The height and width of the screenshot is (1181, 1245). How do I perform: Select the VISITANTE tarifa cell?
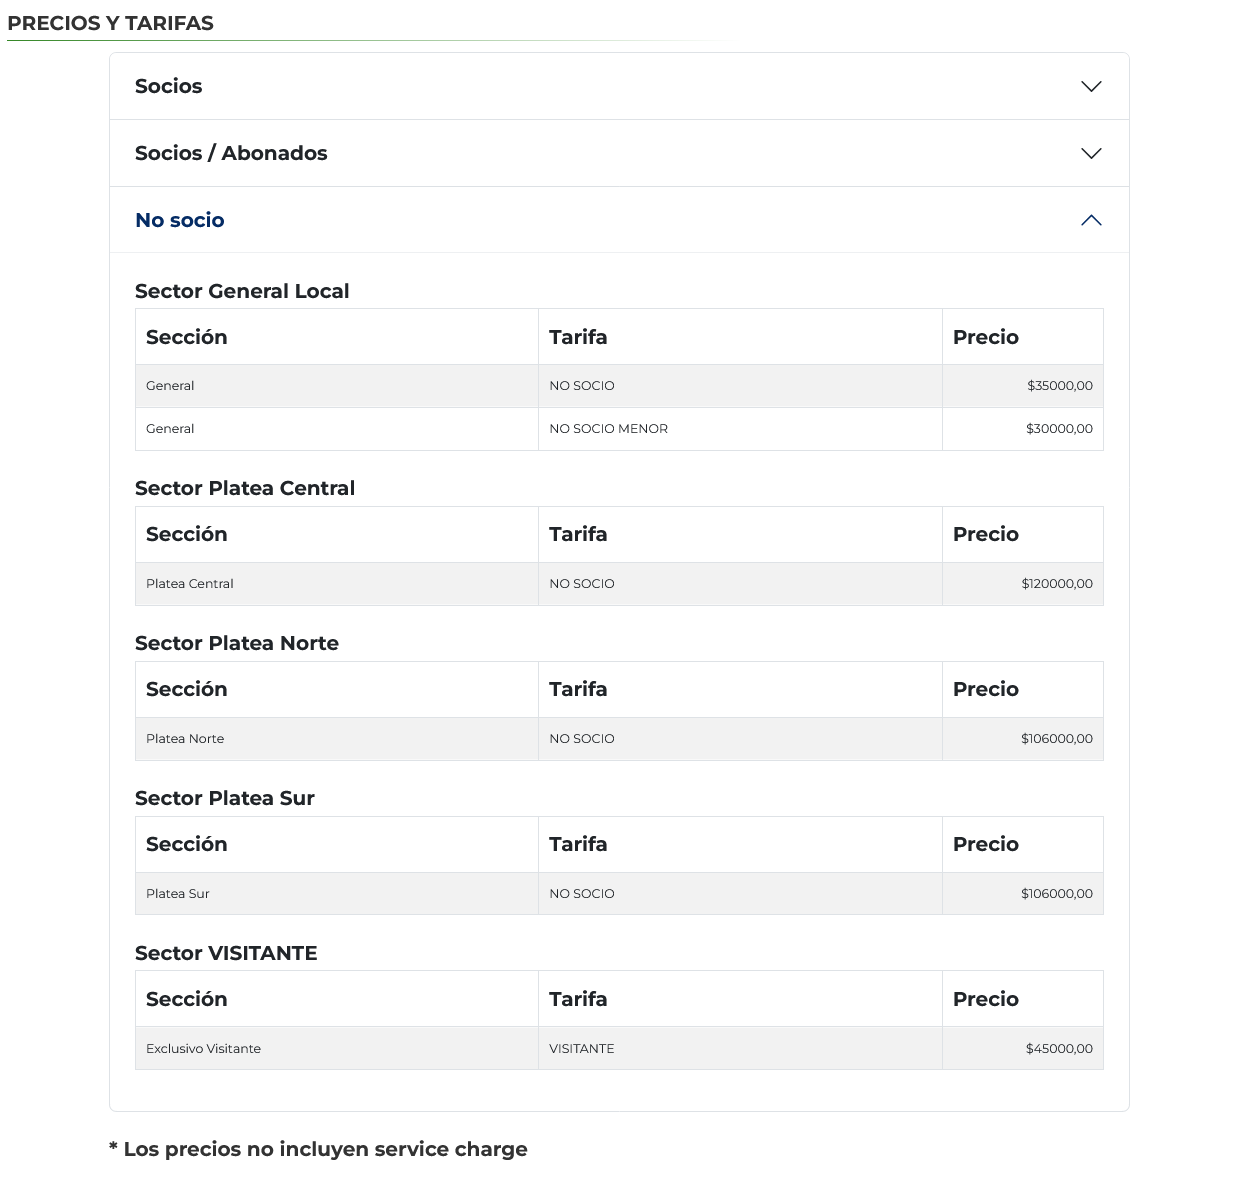pos(582,1049)
